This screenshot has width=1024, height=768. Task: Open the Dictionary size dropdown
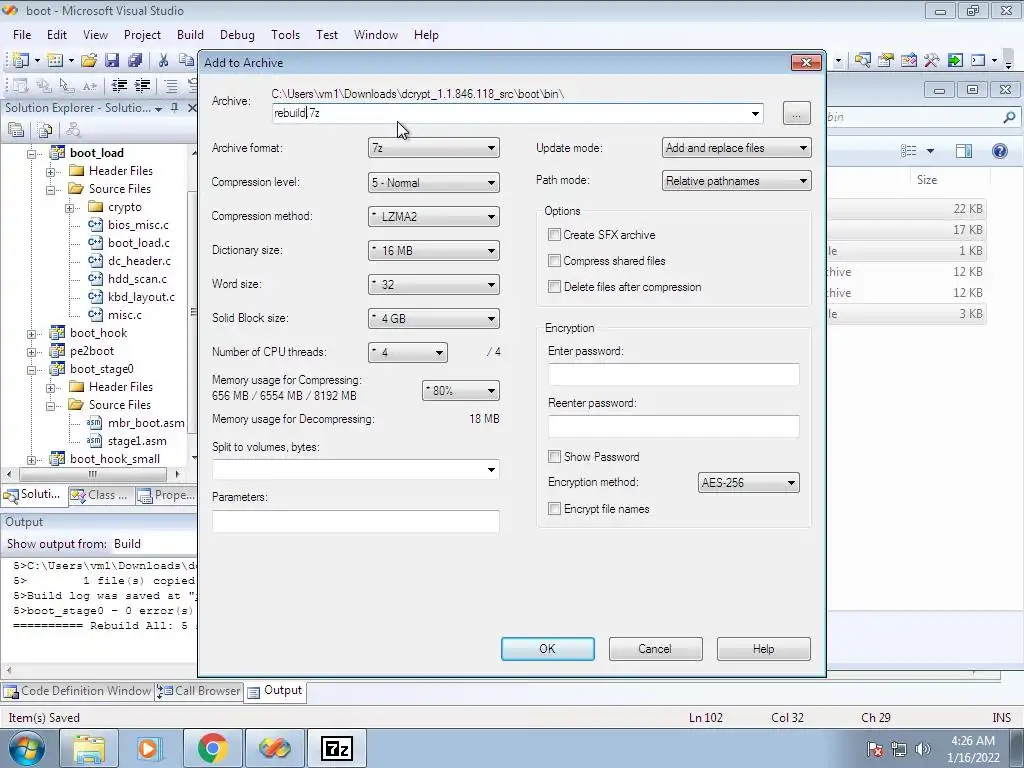434,251
